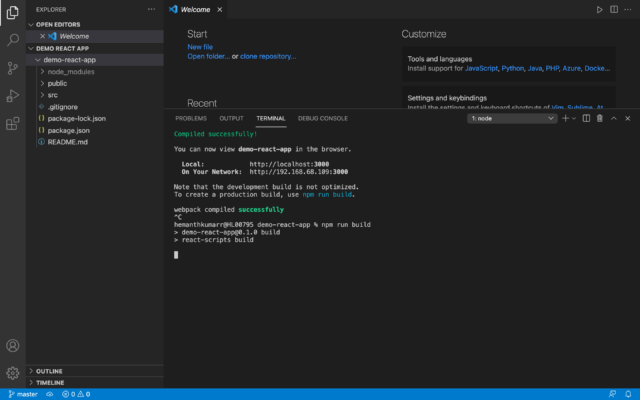Close the terminal panel

pos(627,118)
